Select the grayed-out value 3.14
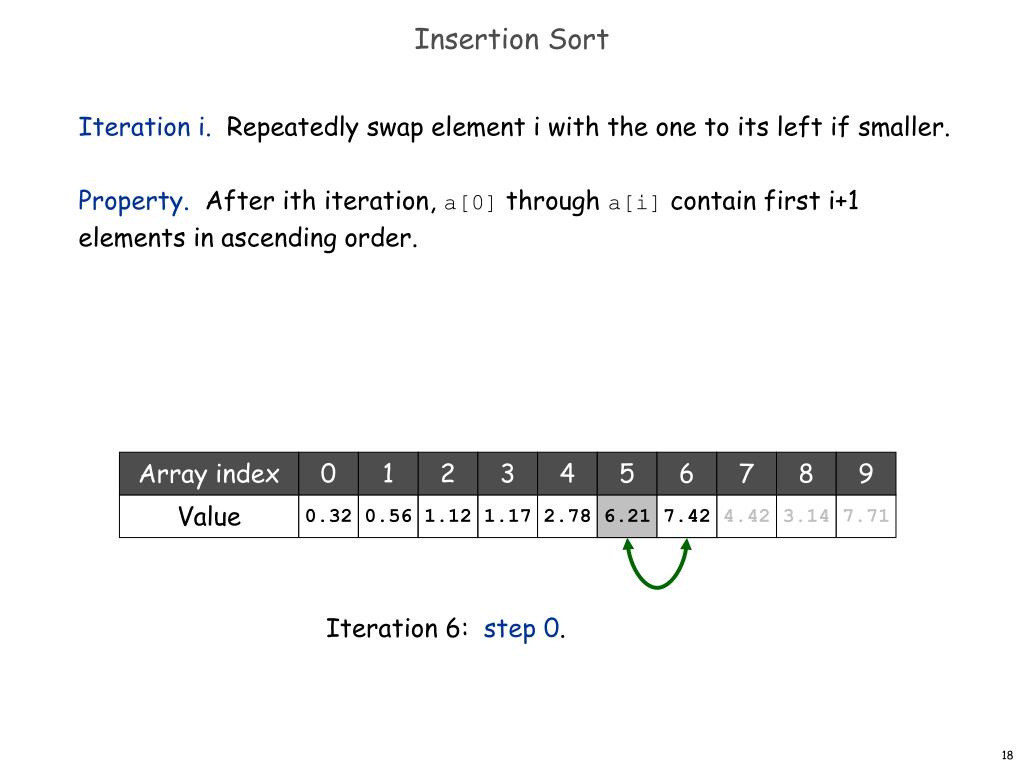This screenshot has width=1024, height=768. pos(807,516)
